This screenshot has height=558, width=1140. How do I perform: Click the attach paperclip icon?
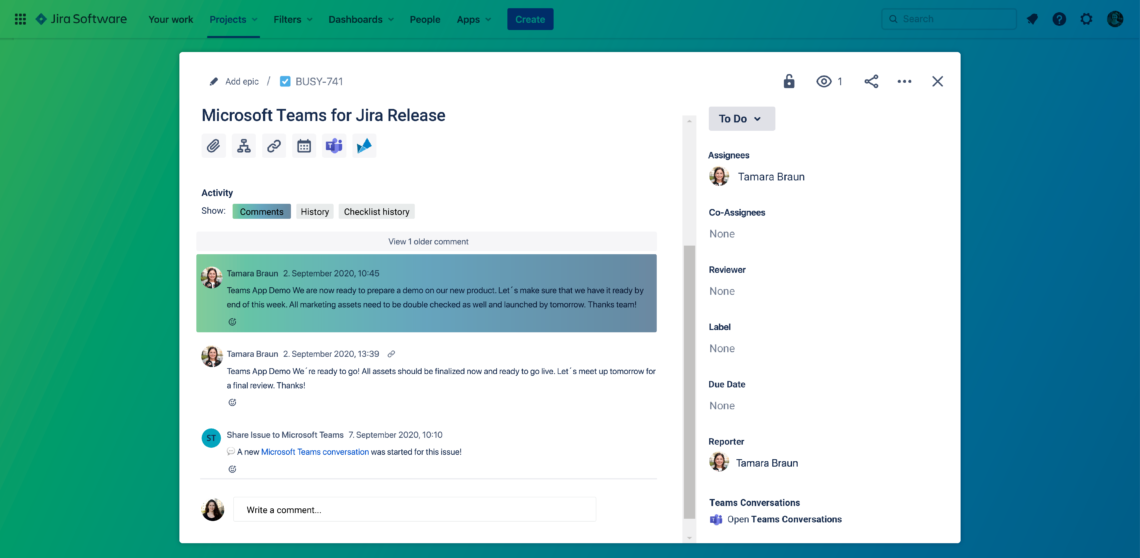(213, 146)
